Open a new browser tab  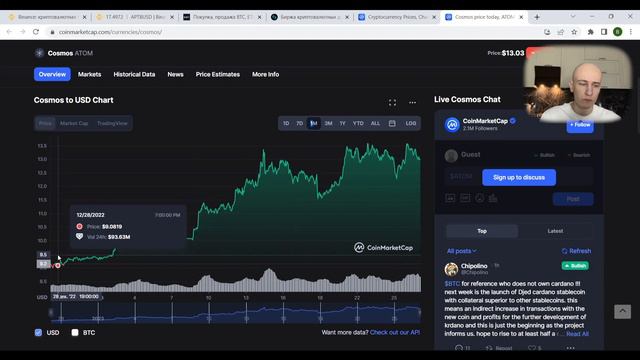coord(537,17)
